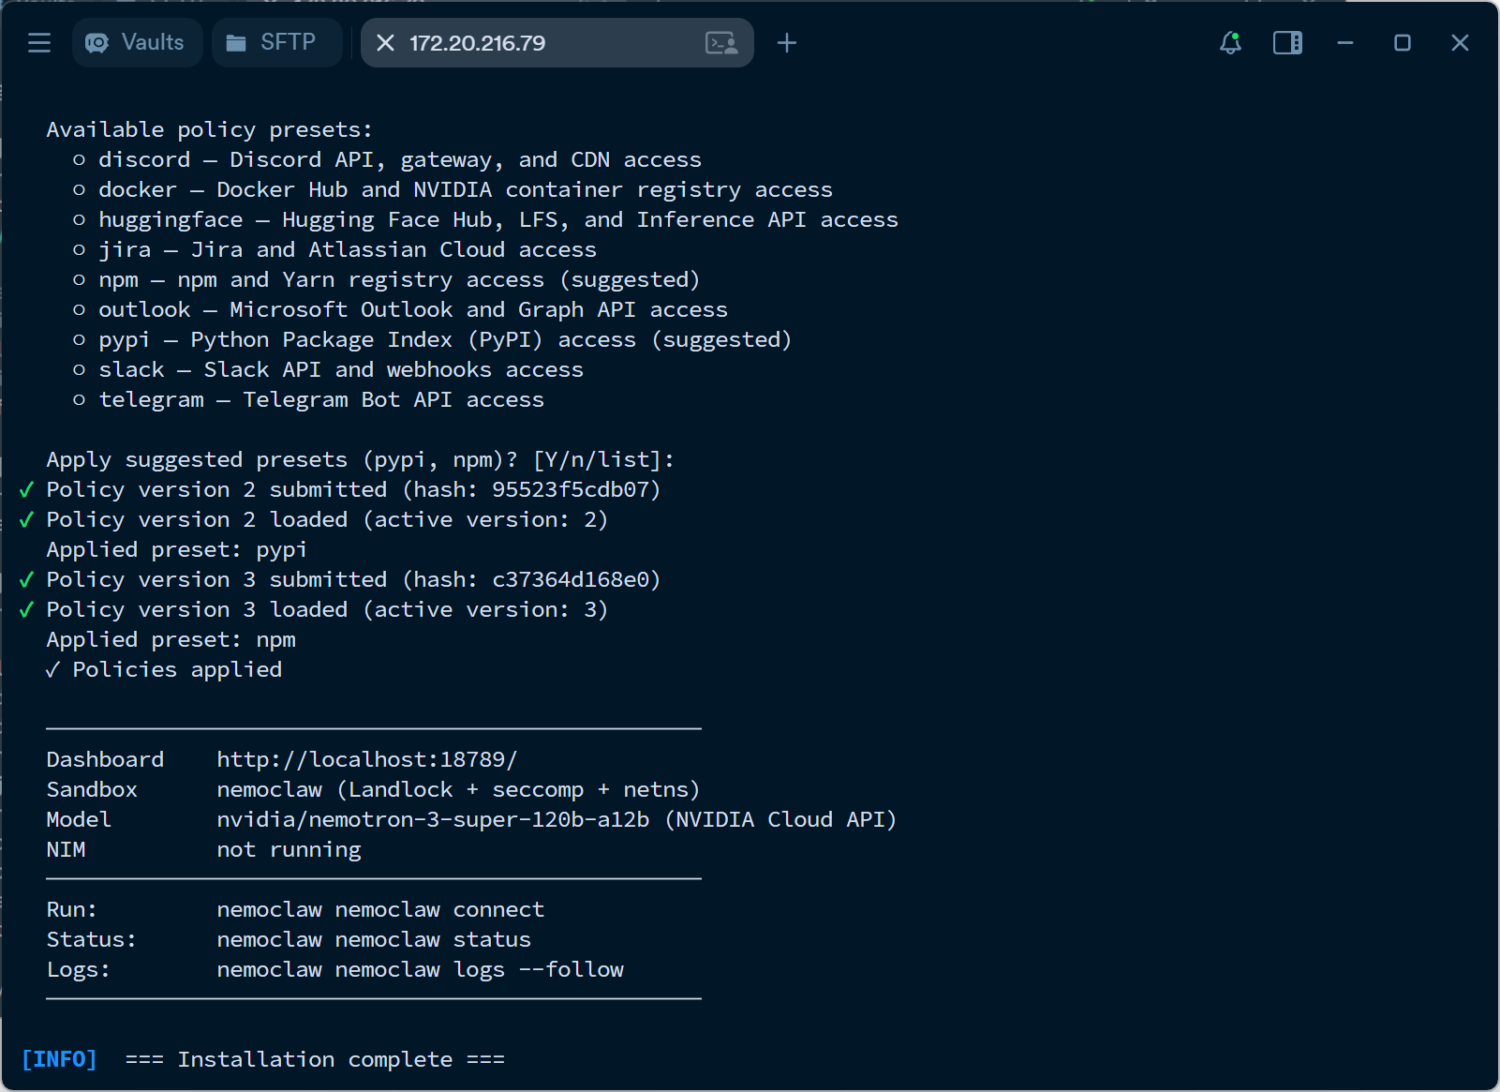This screenshot has height=1092, width=1500.
Task: Click the 'nemoclaw nemoclaw connect' command text
Action: click(380, 910)
